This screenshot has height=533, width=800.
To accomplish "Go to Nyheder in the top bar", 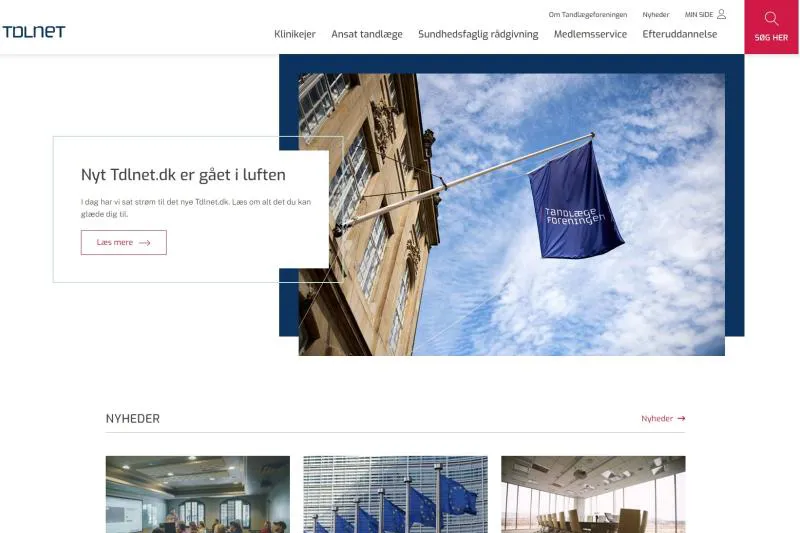I will (656, 15).
